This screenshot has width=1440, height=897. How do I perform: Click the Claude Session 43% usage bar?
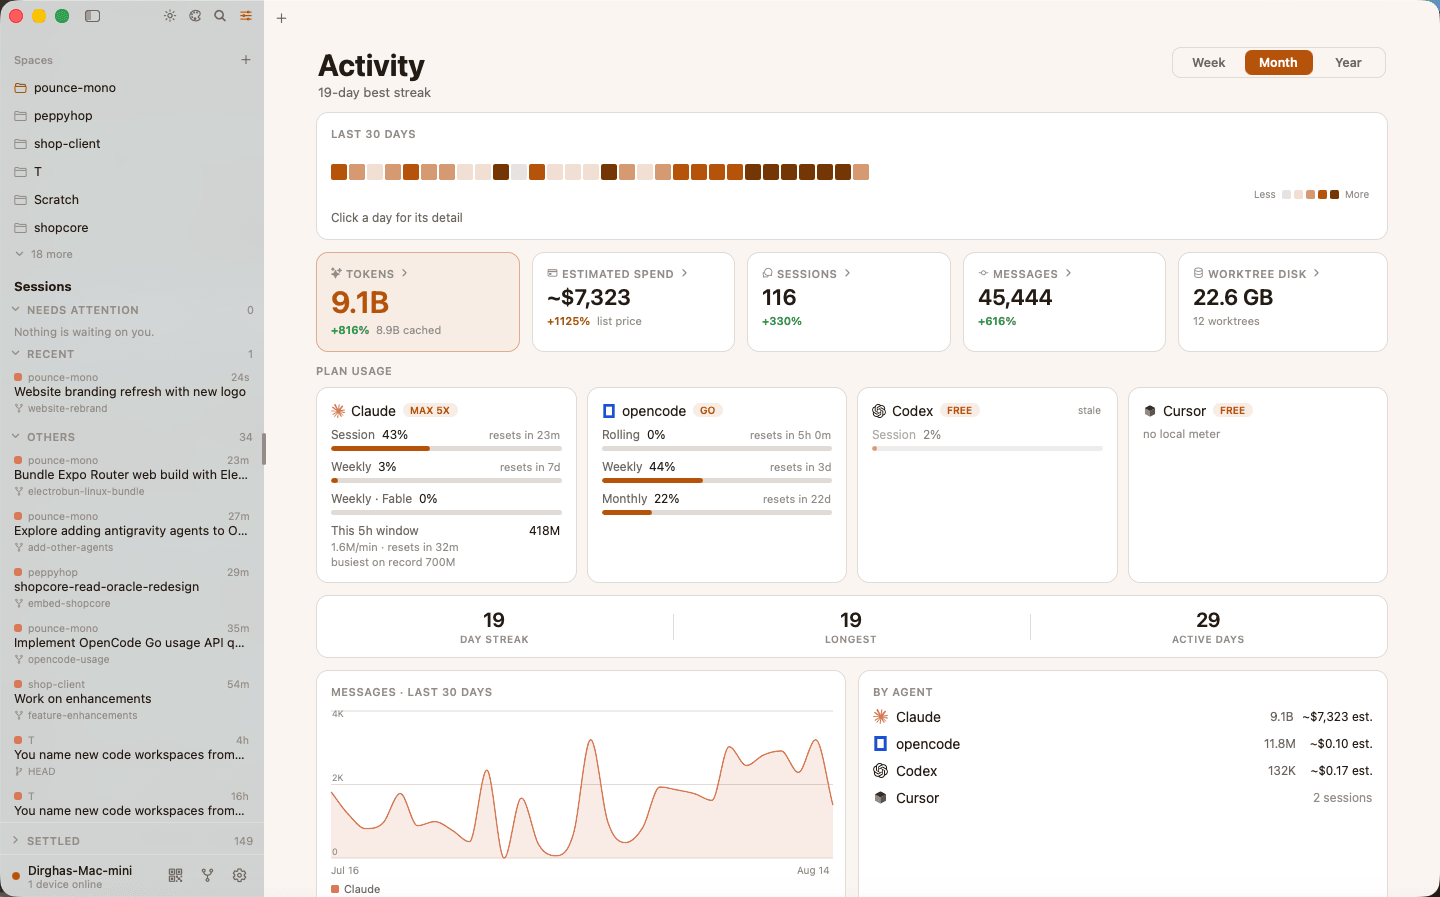(x=446, y=449)
